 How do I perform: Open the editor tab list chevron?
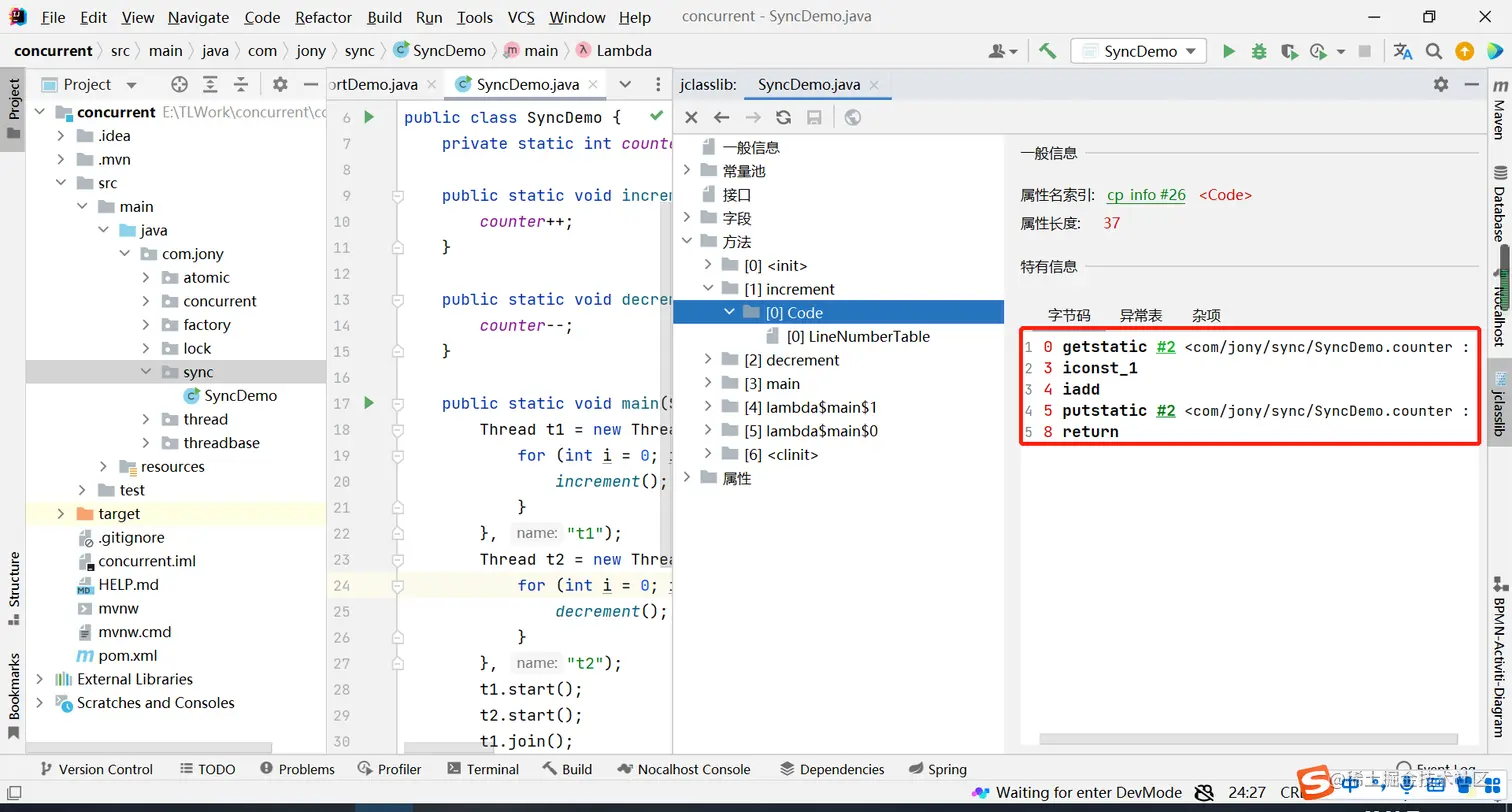625,84
